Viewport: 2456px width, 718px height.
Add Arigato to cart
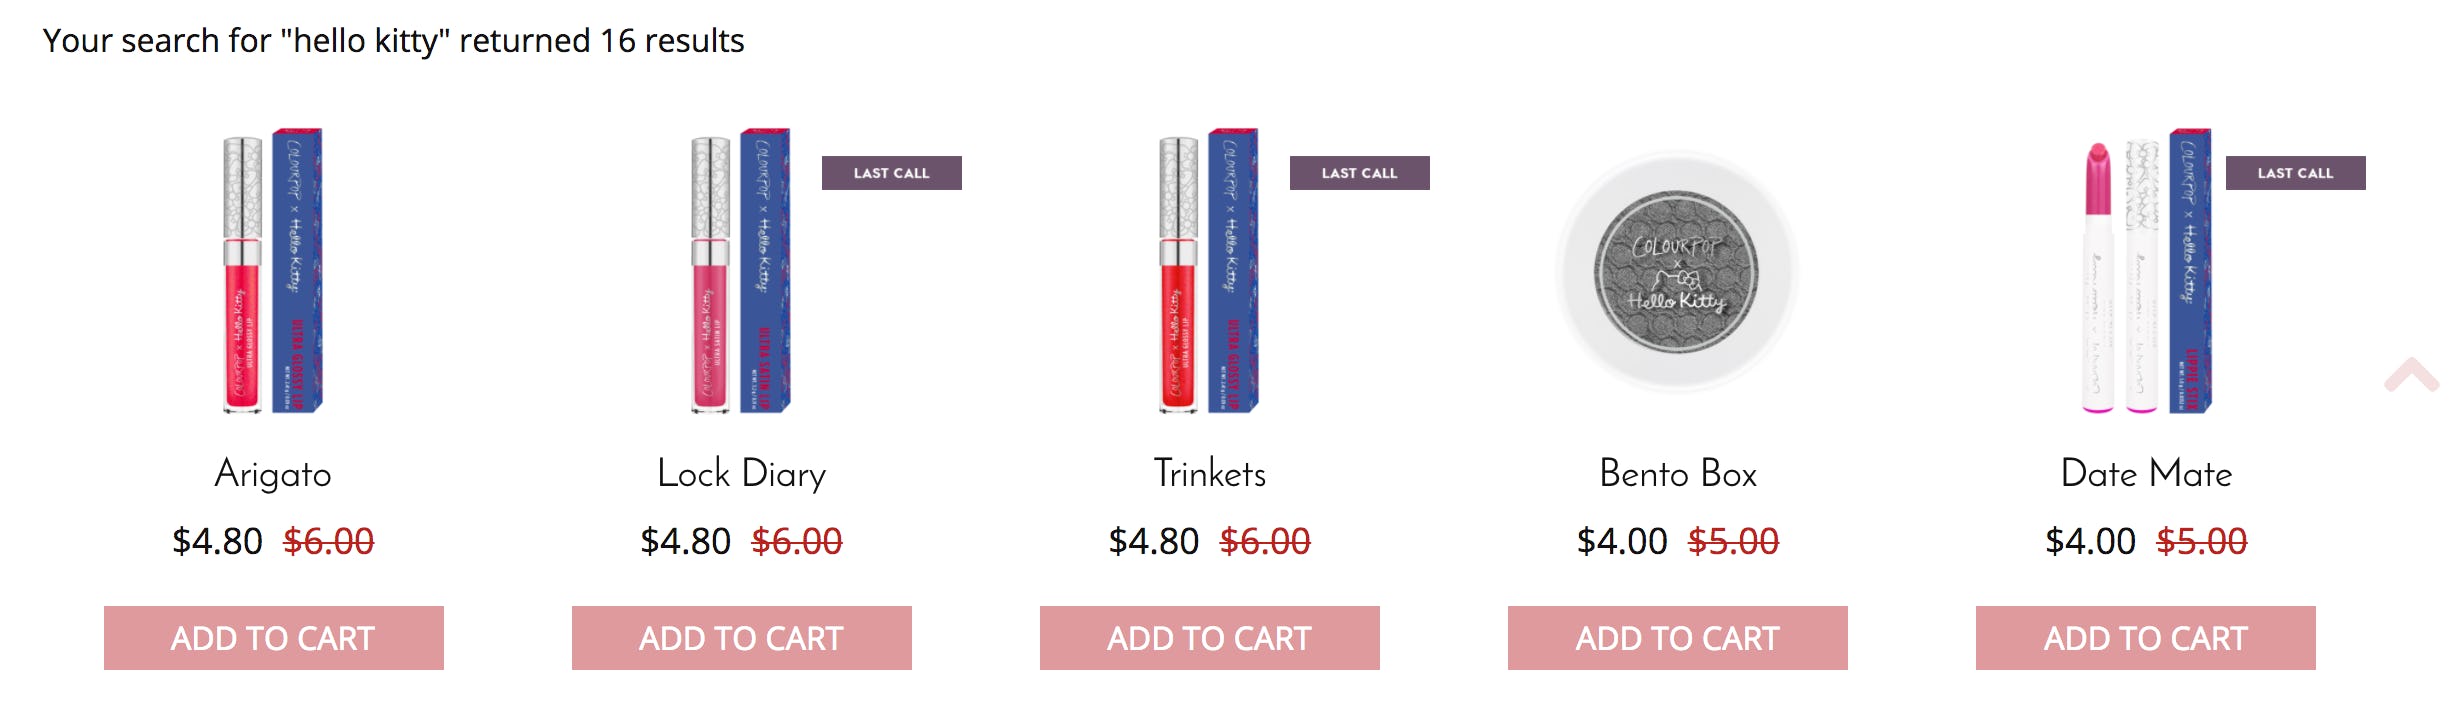click(274, 638)
